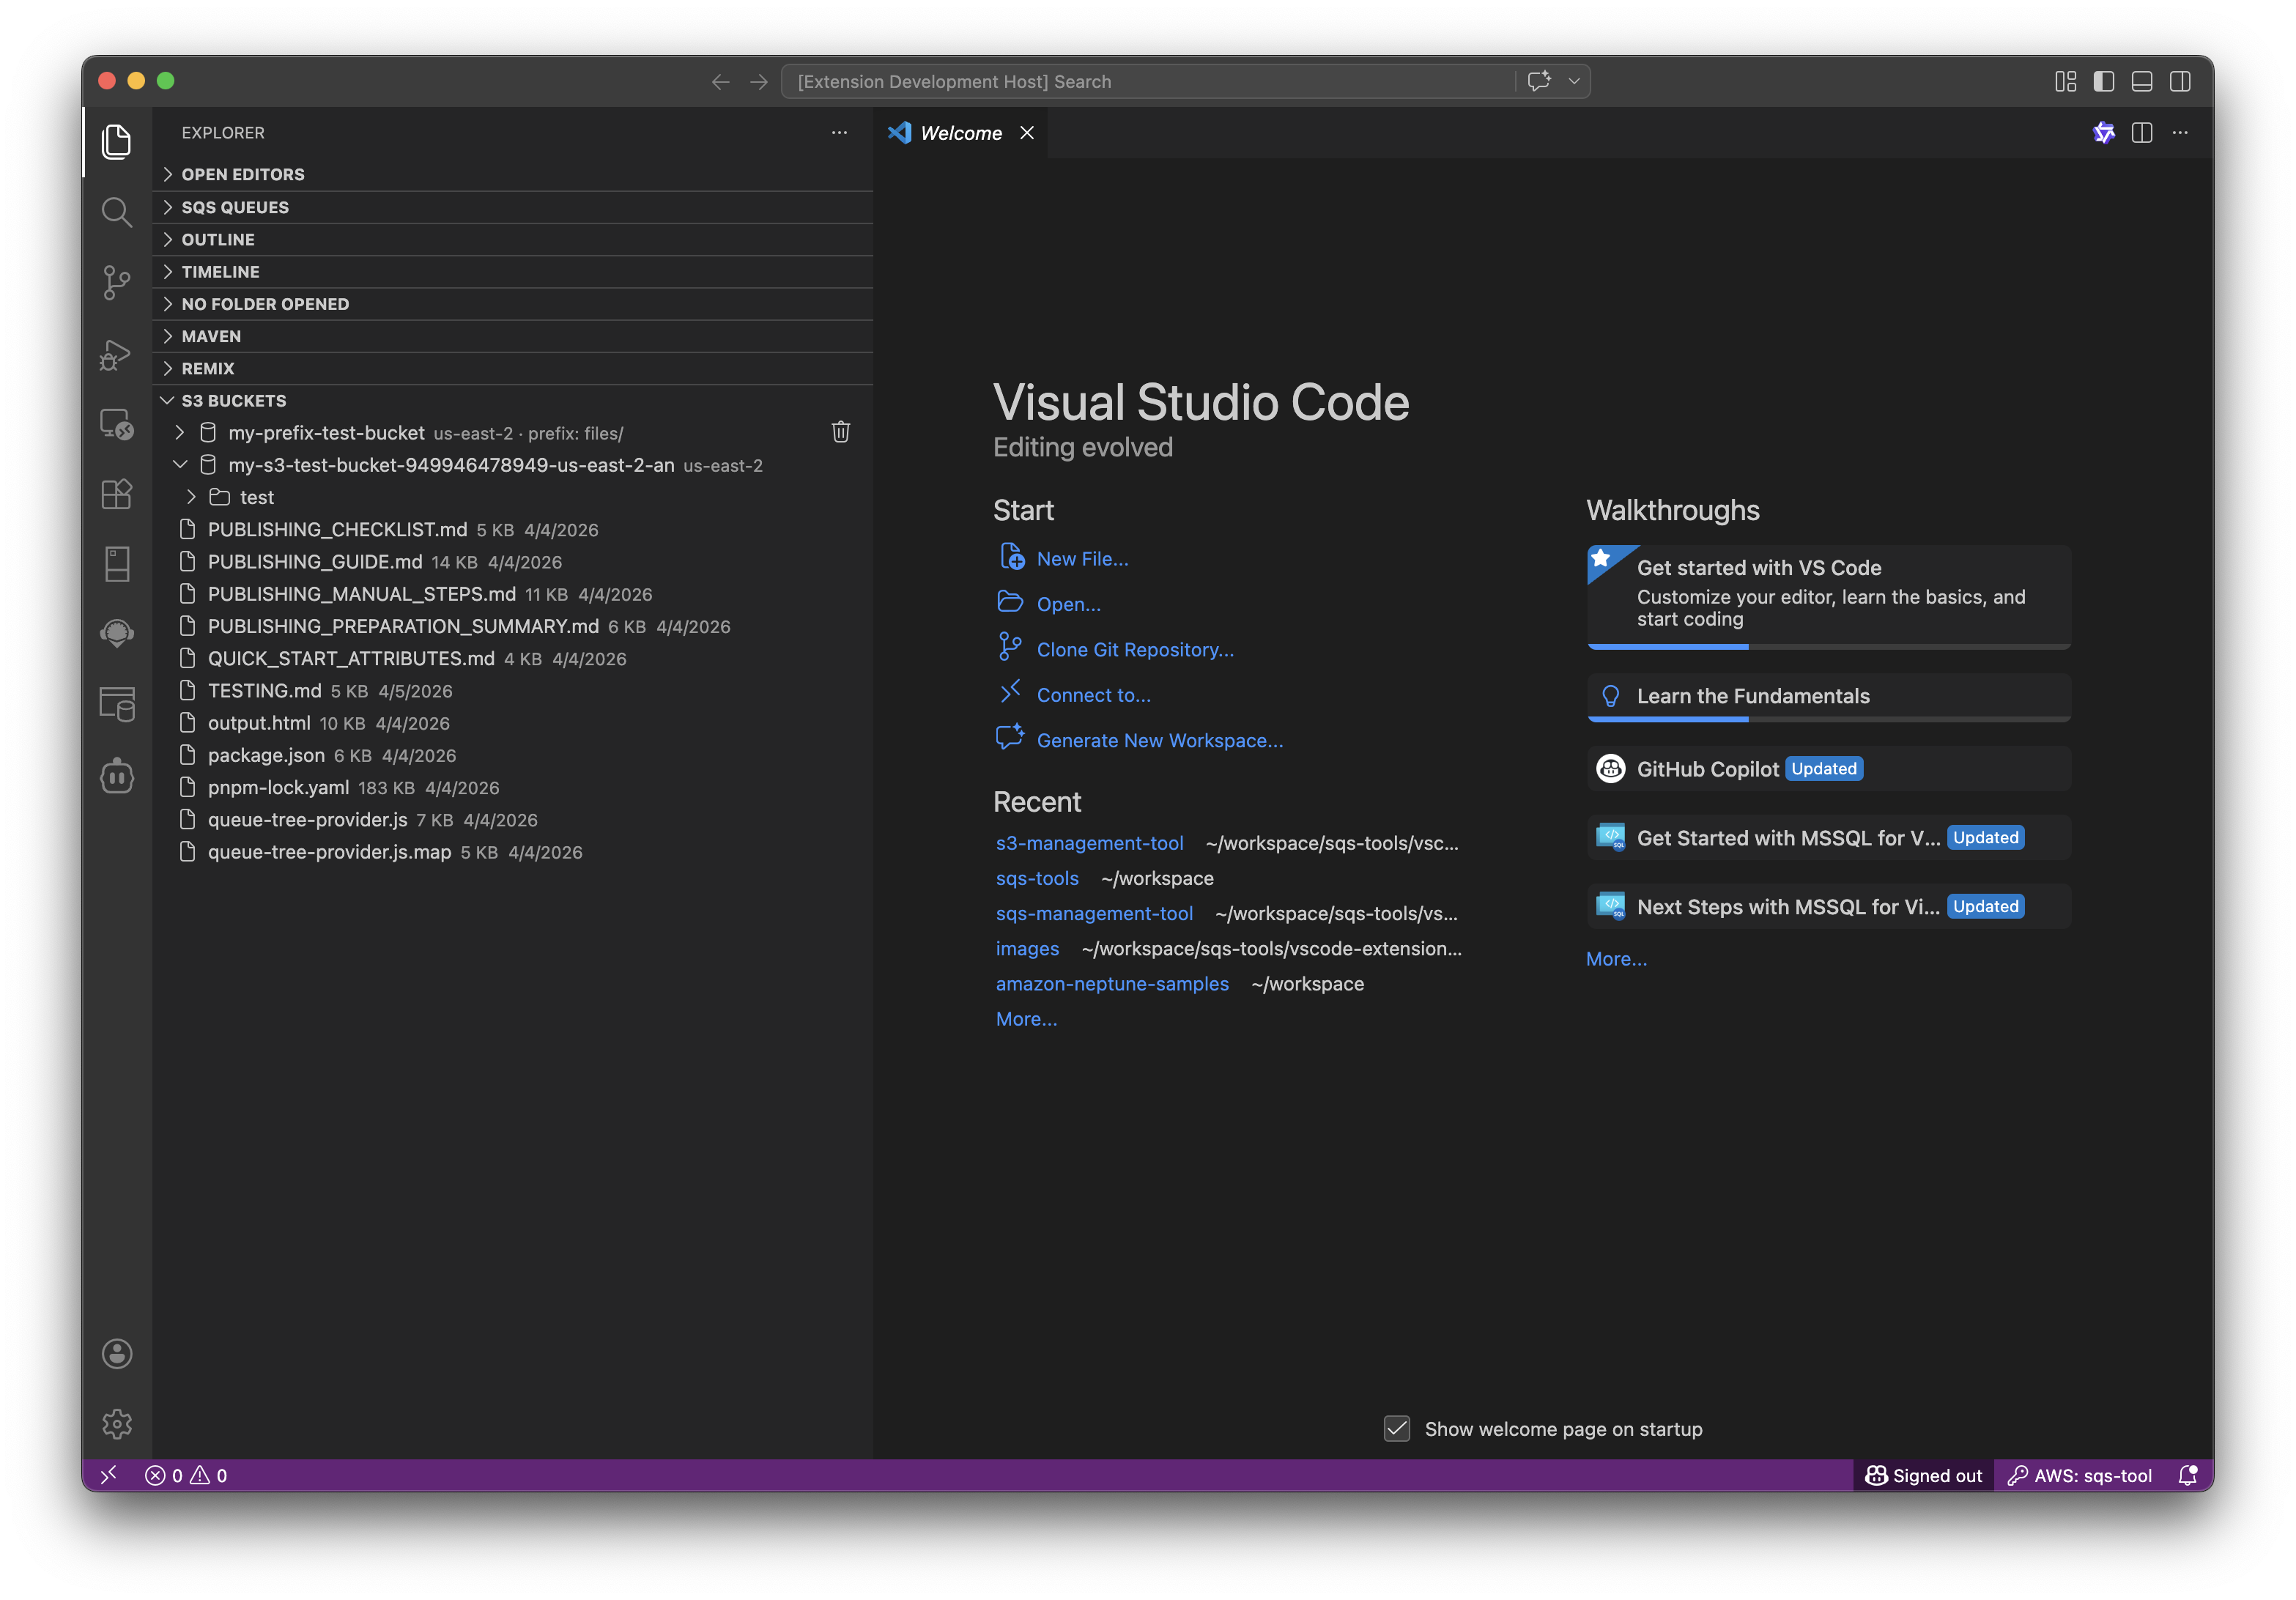Open the GitHub Copilot walkthrough
Screen dimensions: 2296x1600
pos(1828,768)
